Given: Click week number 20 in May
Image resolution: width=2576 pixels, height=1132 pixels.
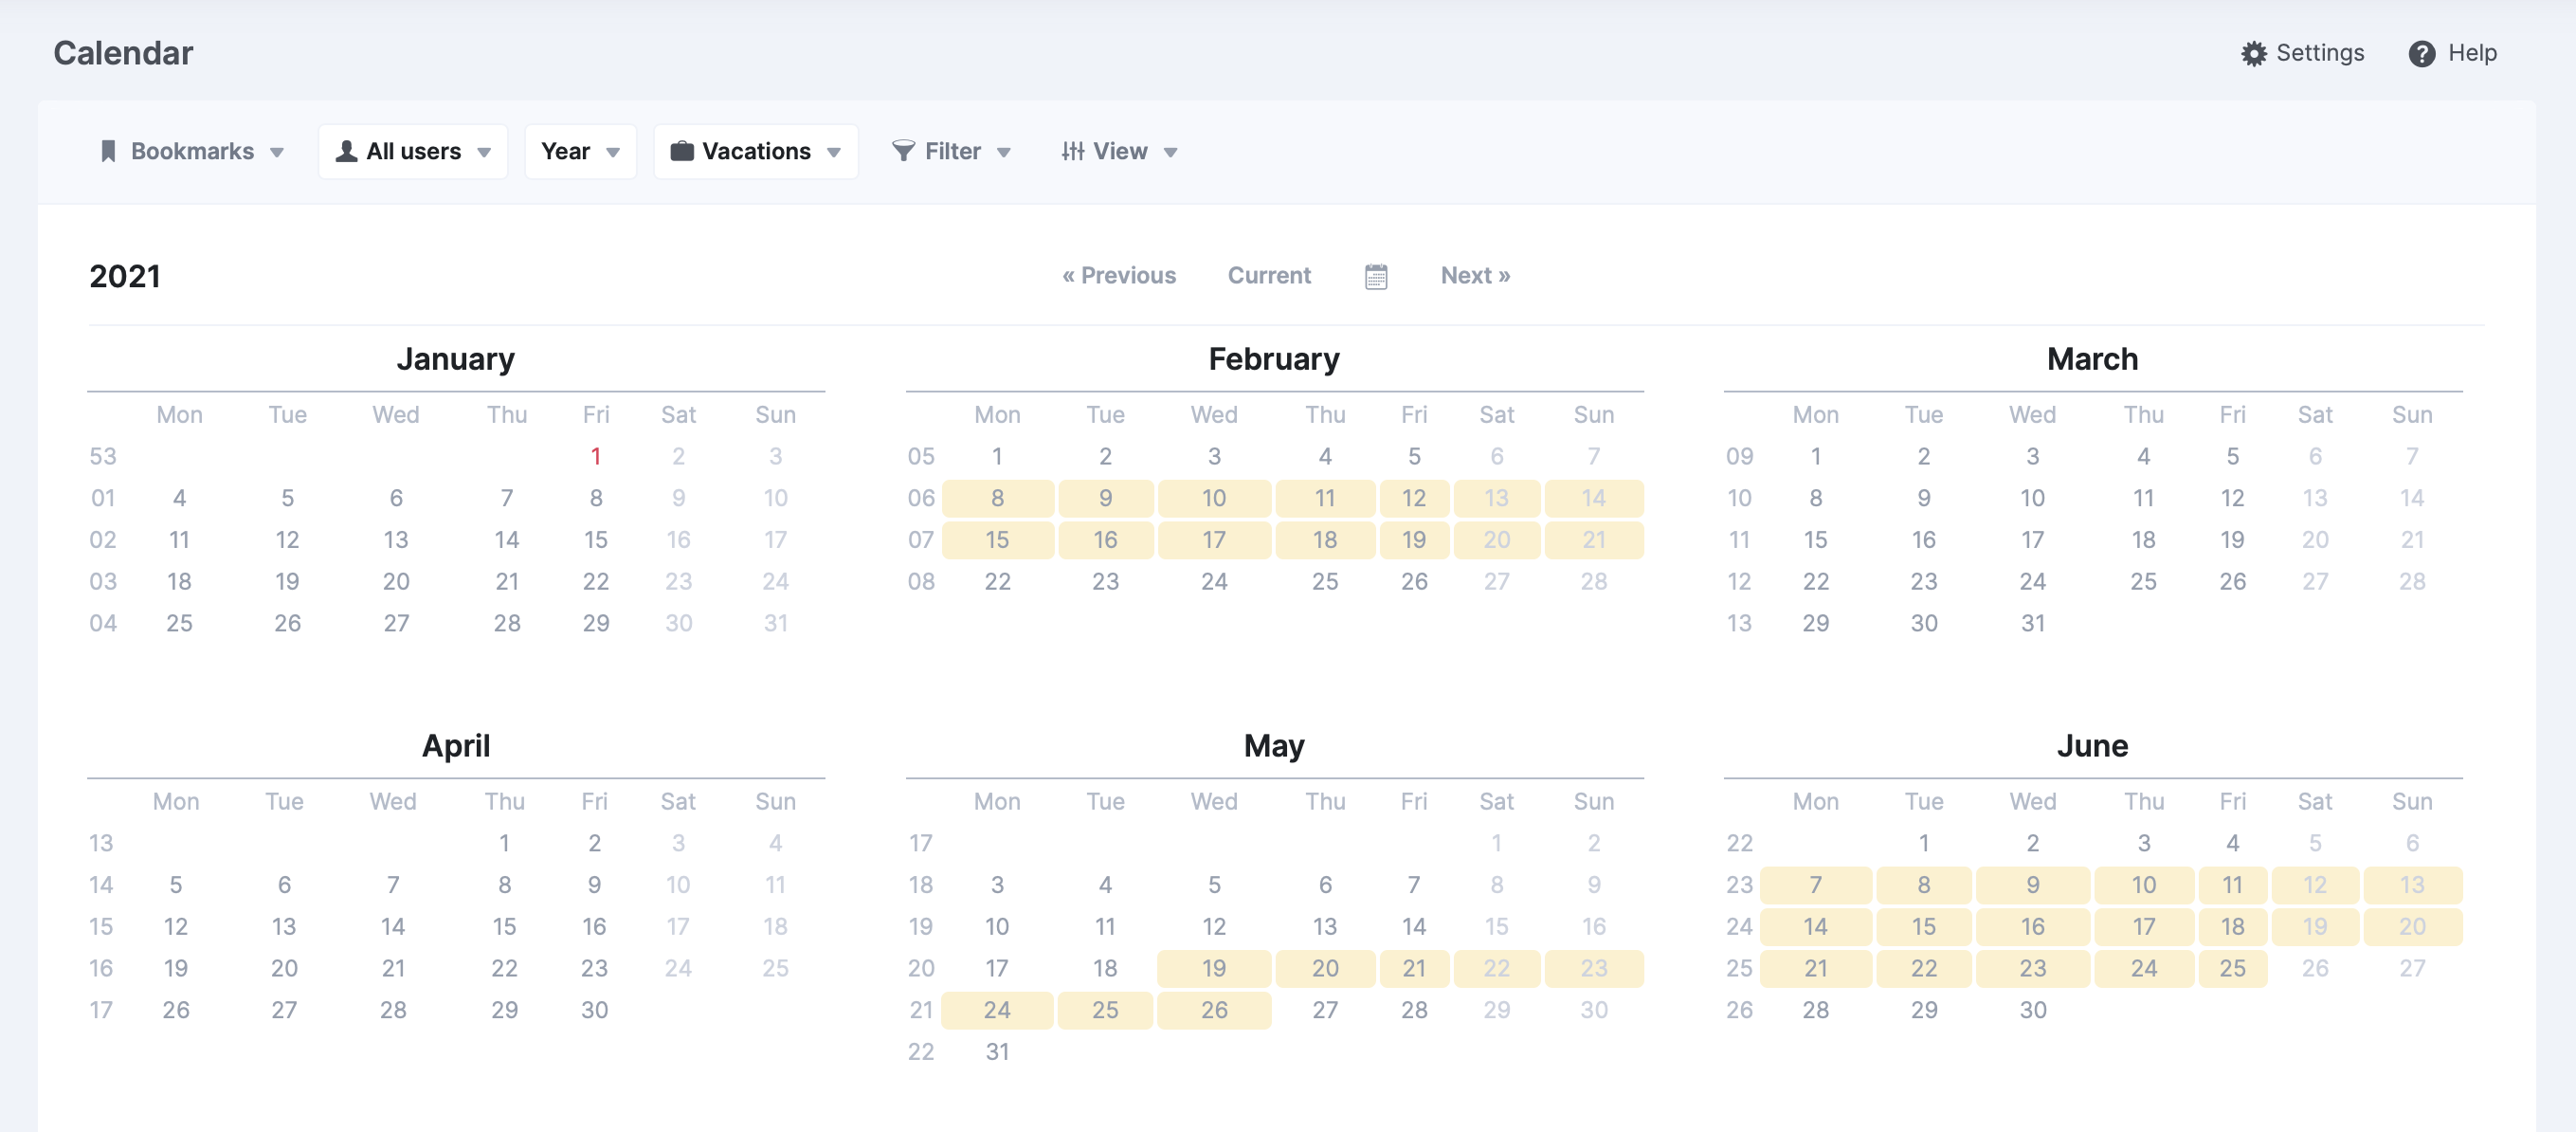Looking at the screenshot, I should click(921, 968).
